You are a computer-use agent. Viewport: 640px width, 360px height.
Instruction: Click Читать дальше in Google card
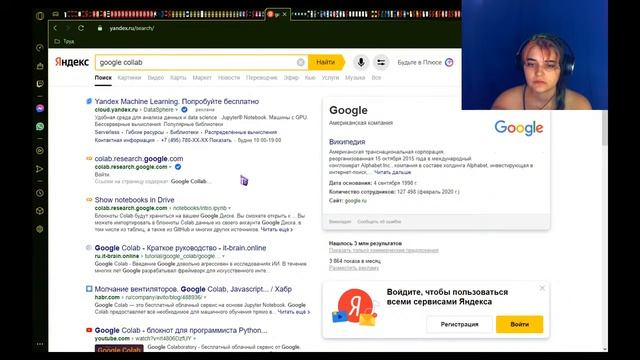393,173
